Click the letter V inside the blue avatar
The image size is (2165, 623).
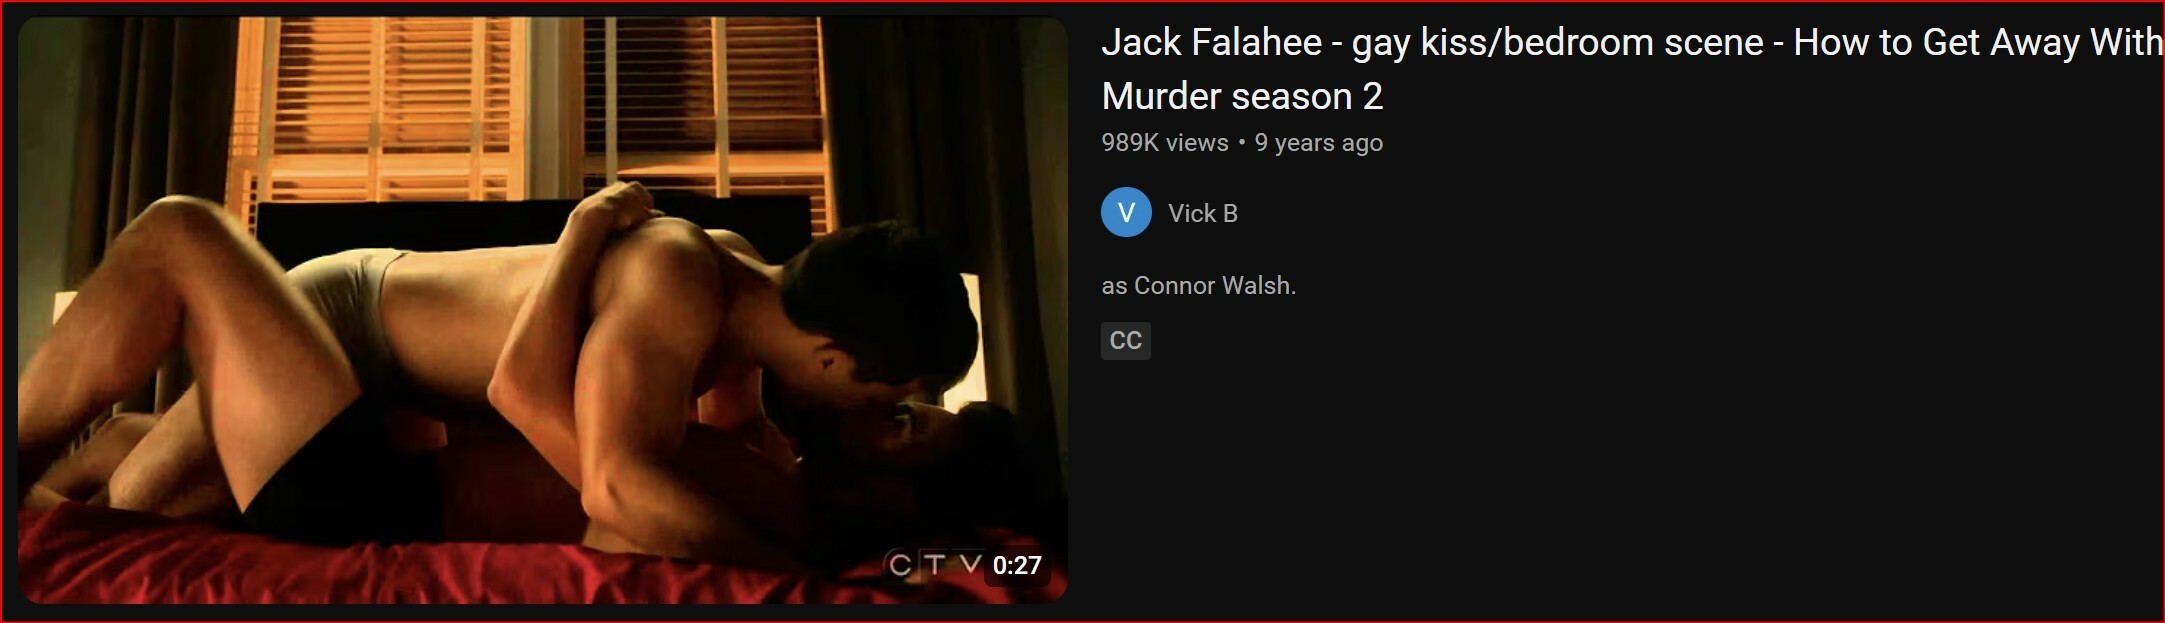click(1126, 213)
